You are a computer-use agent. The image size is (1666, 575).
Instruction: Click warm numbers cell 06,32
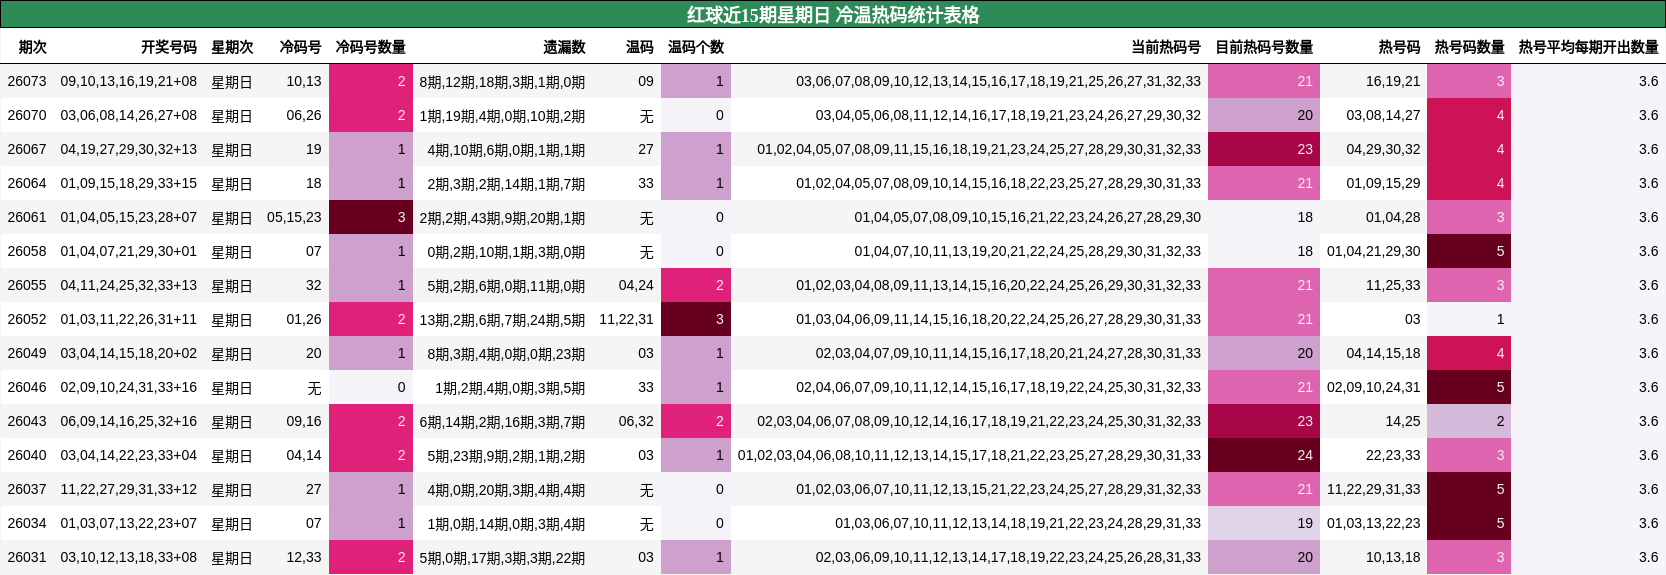coord(636,421)
